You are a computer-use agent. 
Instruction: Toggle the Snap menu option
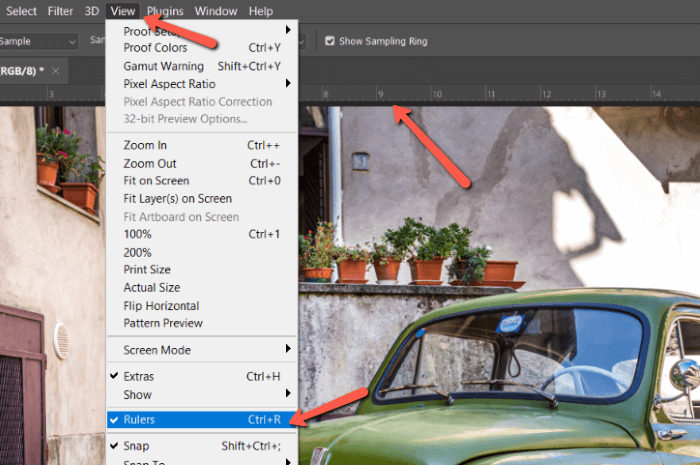[x=135, y=446]
